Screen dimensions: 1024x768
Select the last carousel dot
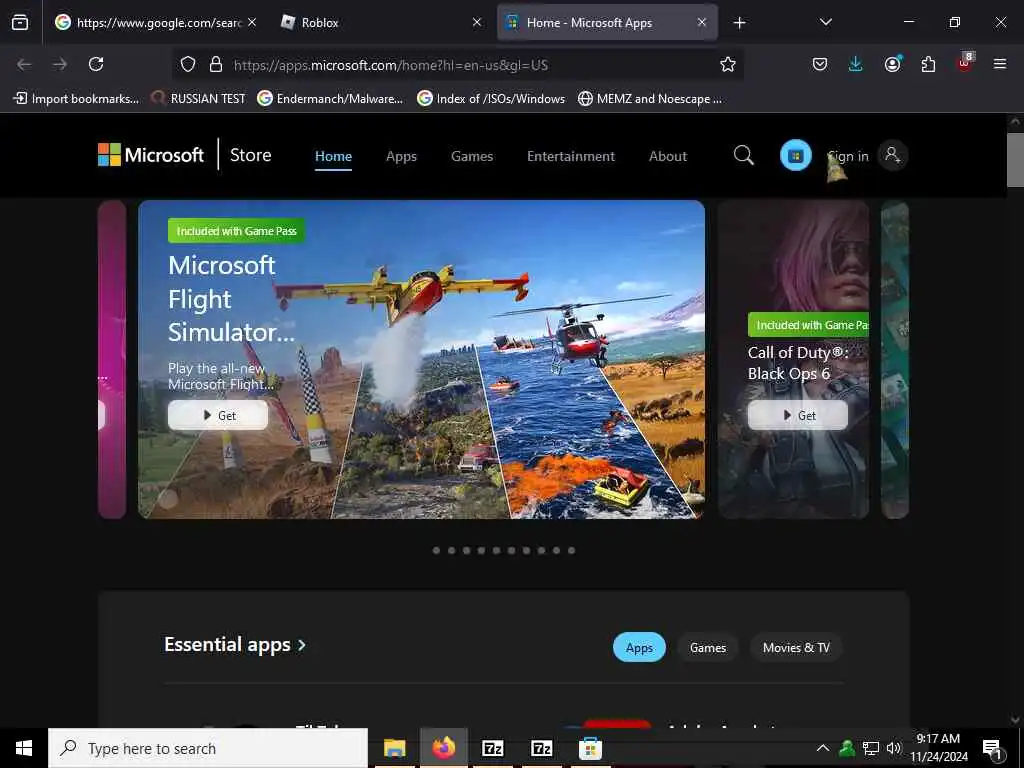pyautogui.click(x=571, y=551)
